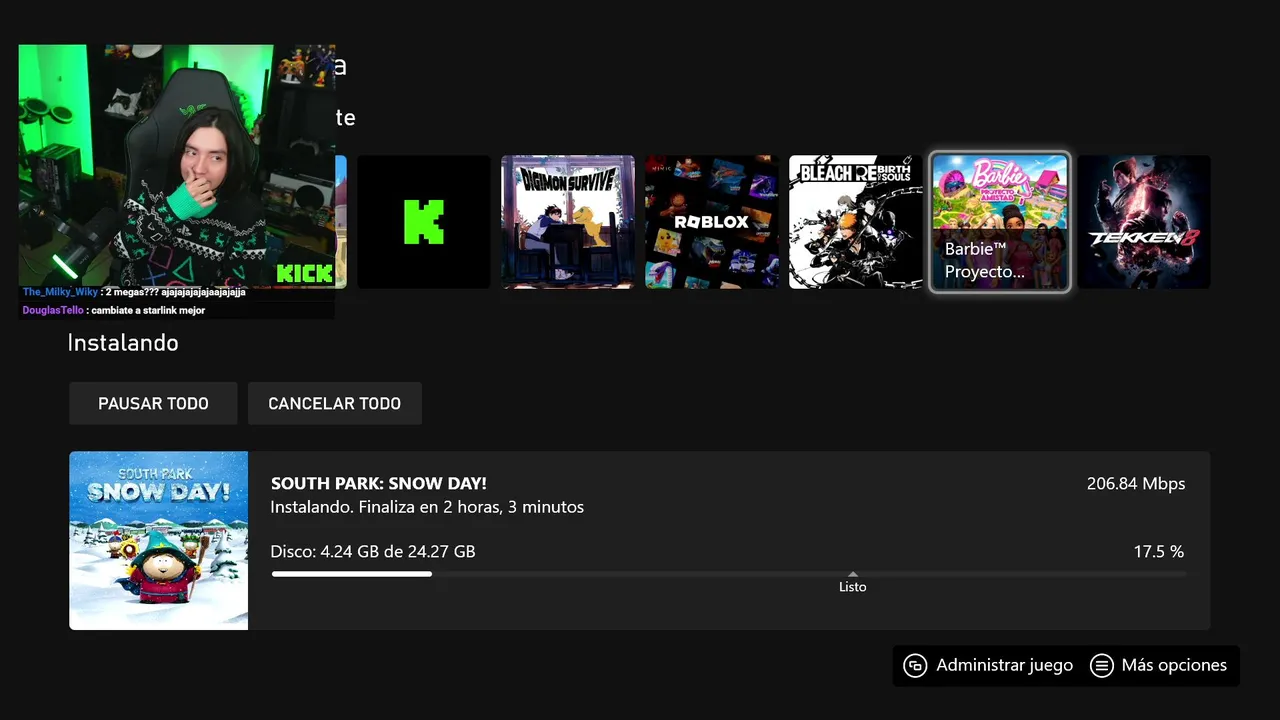Select the Barbie Proyecto Amistad tile

pos(1000,222)
